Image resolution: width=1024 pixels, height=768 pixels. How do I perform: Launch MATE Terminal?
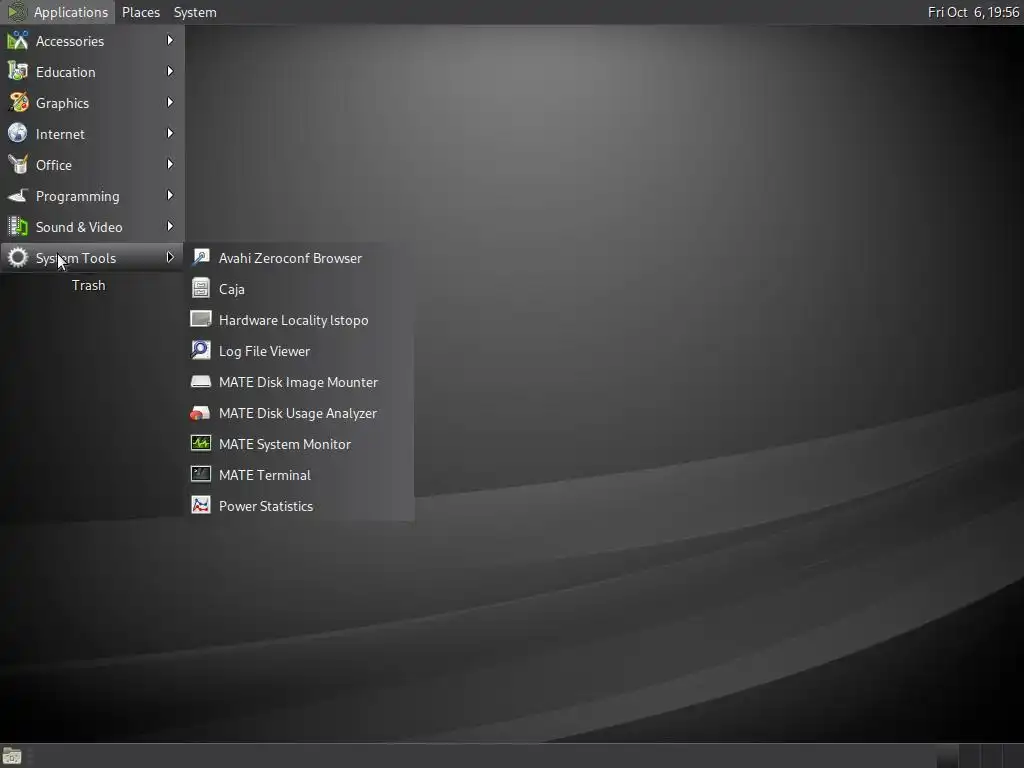[x=300, y=475]
